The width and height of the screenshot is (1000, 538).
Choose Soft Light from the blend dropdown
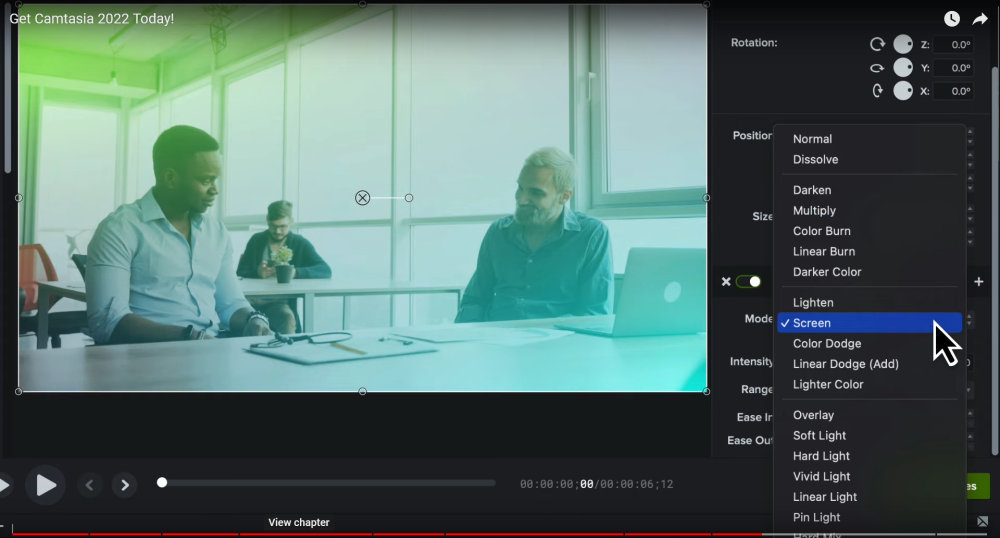click(x=819, y=436)
